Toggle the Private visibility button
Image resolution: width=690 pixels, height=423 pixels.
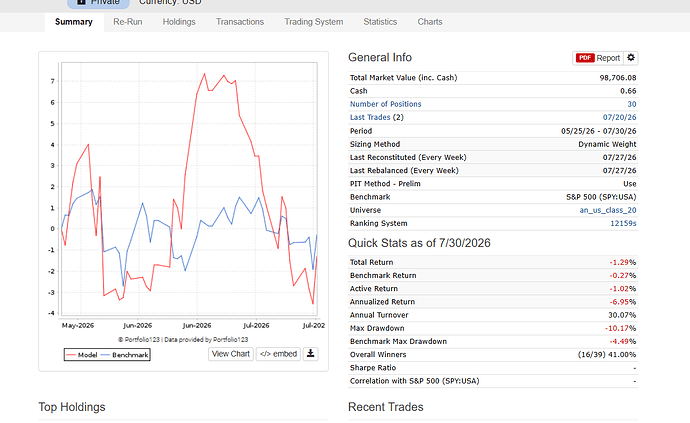98,3
